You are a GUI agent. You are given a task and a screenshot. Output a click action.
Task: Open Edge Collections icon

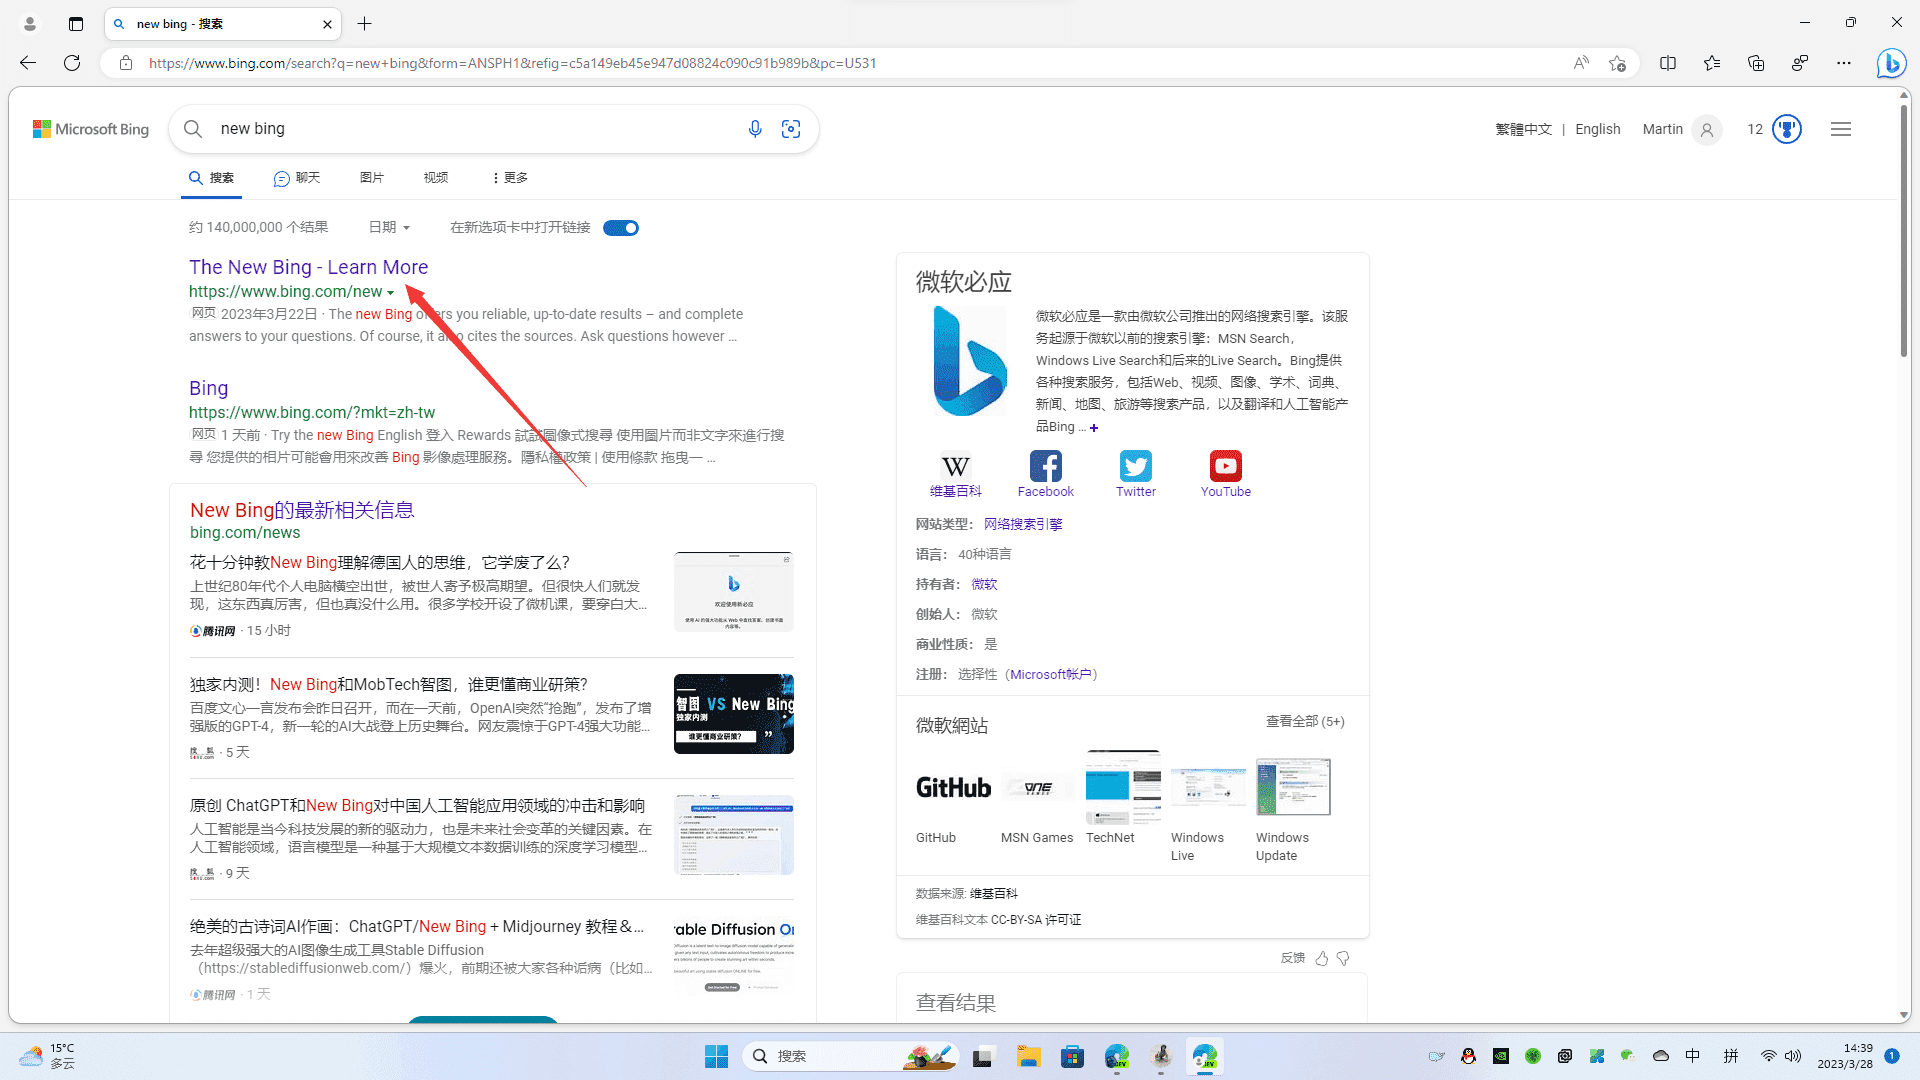tap(1756, 63)
